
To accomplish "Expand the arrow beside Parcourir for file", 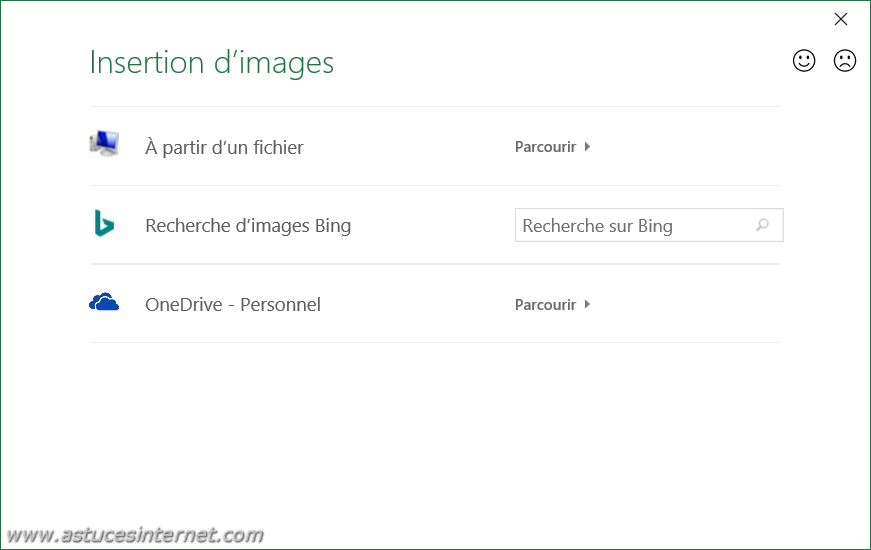I will click(x=587, y=147).
